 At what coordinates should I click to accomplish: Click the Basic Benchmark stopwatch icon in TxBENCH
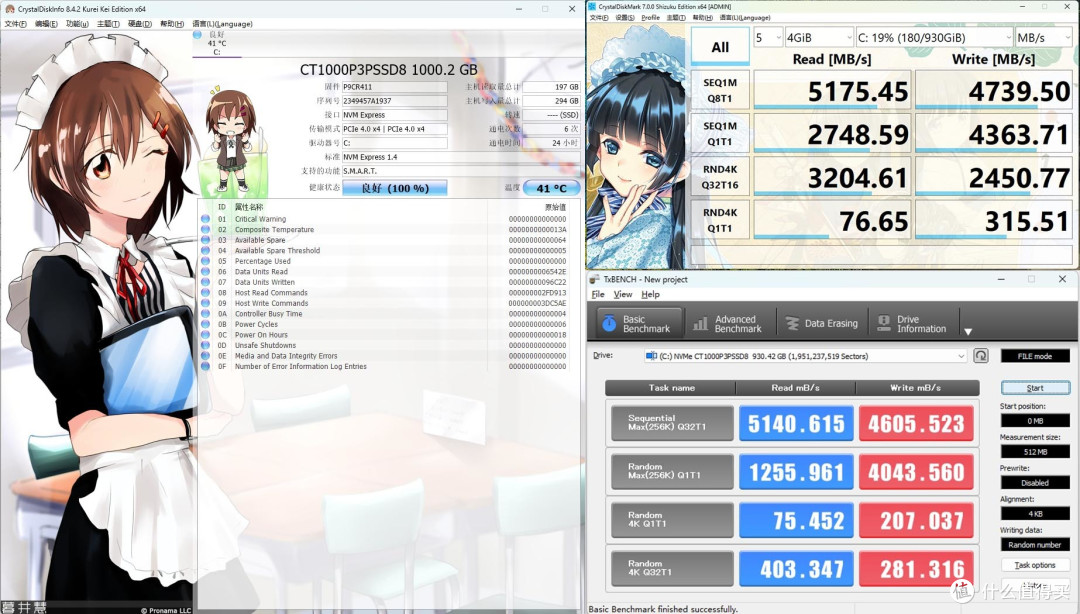click(609, 323)
